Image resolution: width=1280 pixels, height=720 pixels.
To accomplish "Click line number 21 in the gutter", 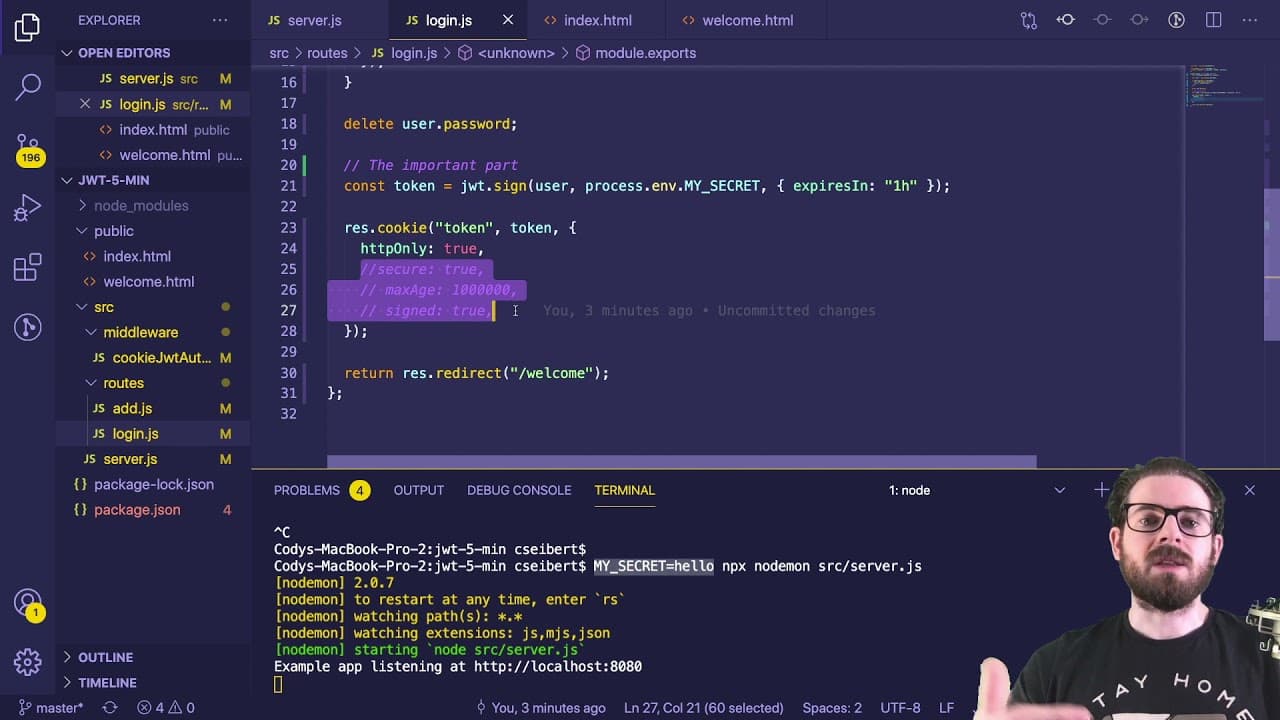I will pyautogui.click(x=289, y=186).
